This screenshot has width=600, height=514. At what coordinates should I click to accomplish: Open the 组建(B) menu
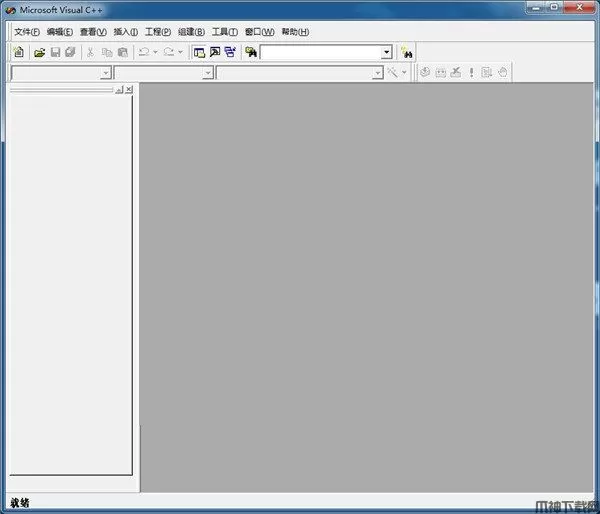[x=191, y=32]
